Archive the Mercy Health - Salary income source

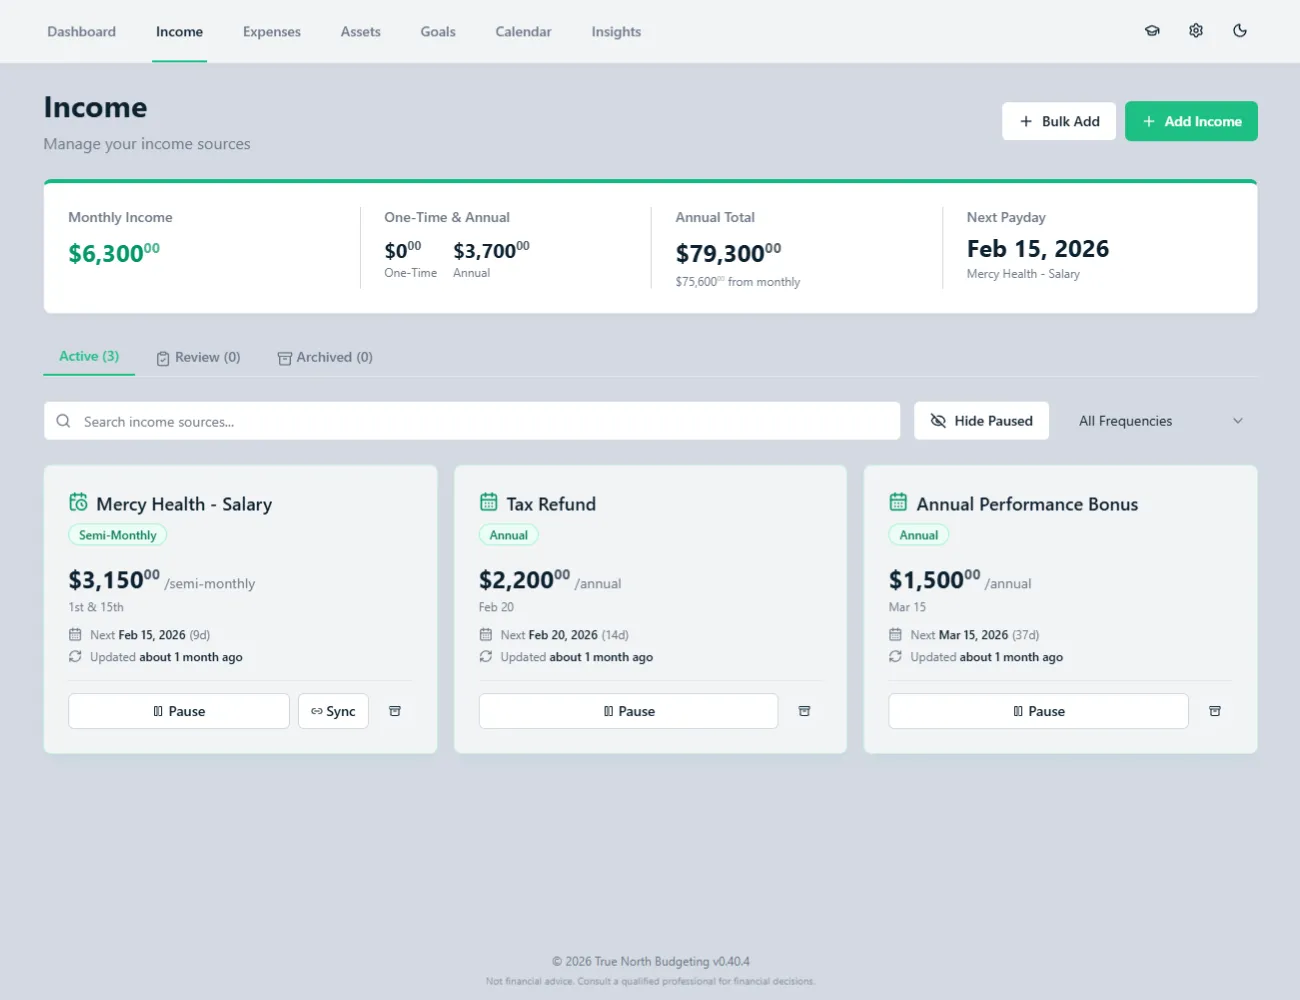click(x=395, y=710)
